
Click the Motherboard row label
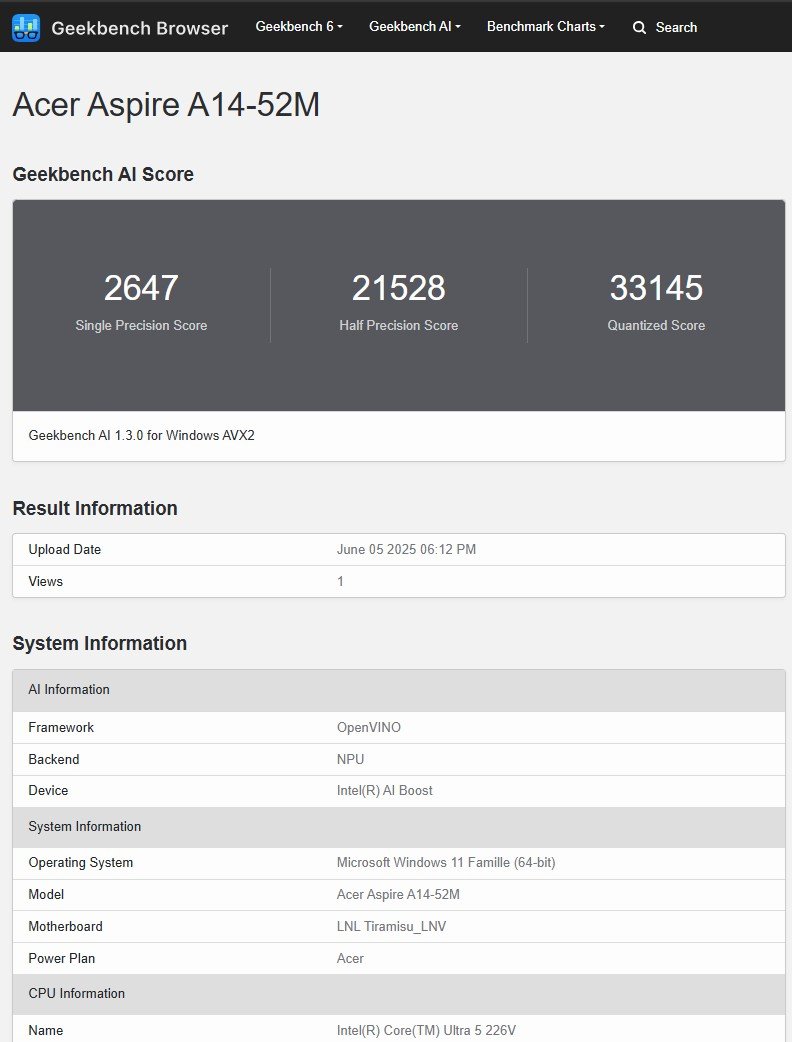pos(65,926)
